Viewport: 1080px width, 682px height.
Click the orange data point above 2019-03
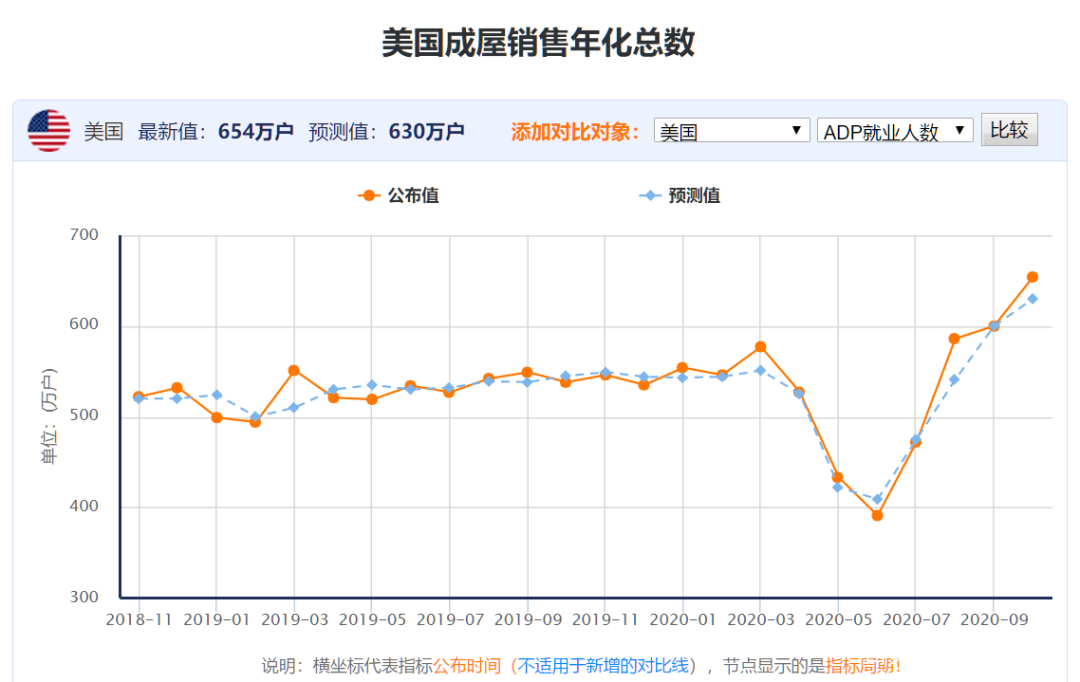(291, 369)
